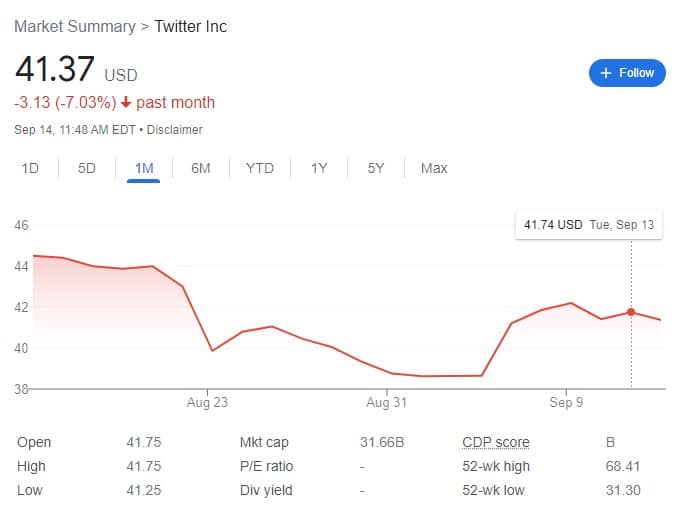Select the 1D time range tab
693x512 pixels.
(30, 168)
